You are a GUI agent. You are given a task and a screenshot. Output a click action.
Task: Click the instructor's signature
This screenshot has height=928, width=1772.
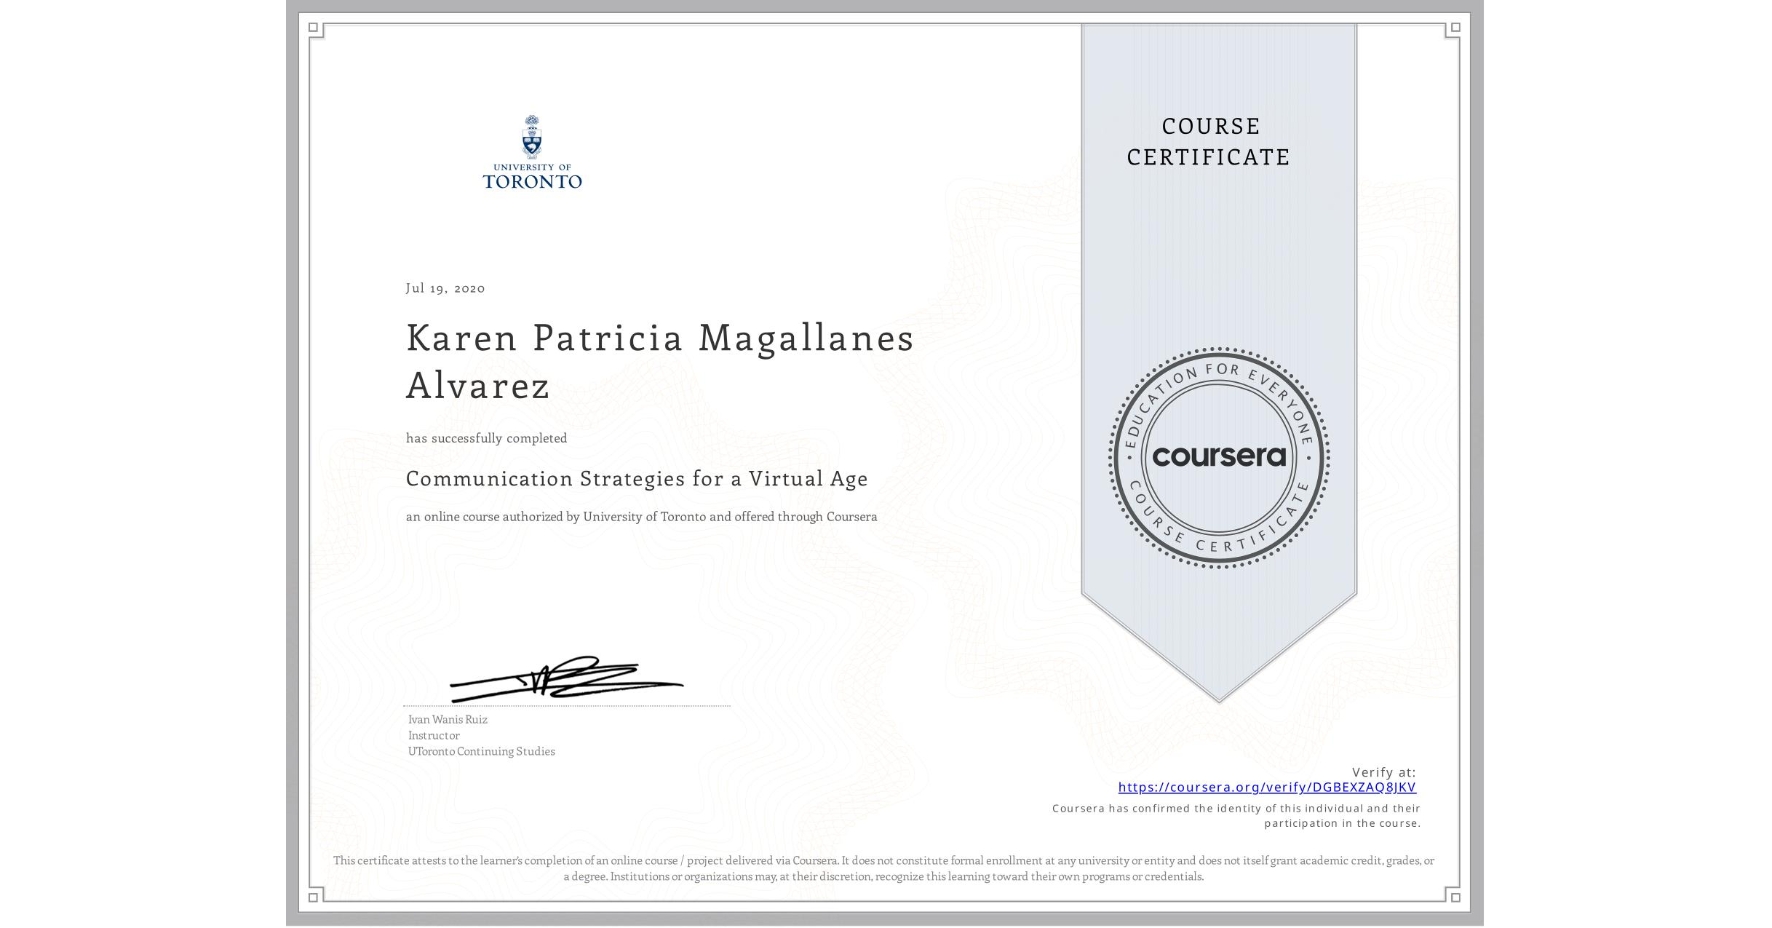click(566, 679)
